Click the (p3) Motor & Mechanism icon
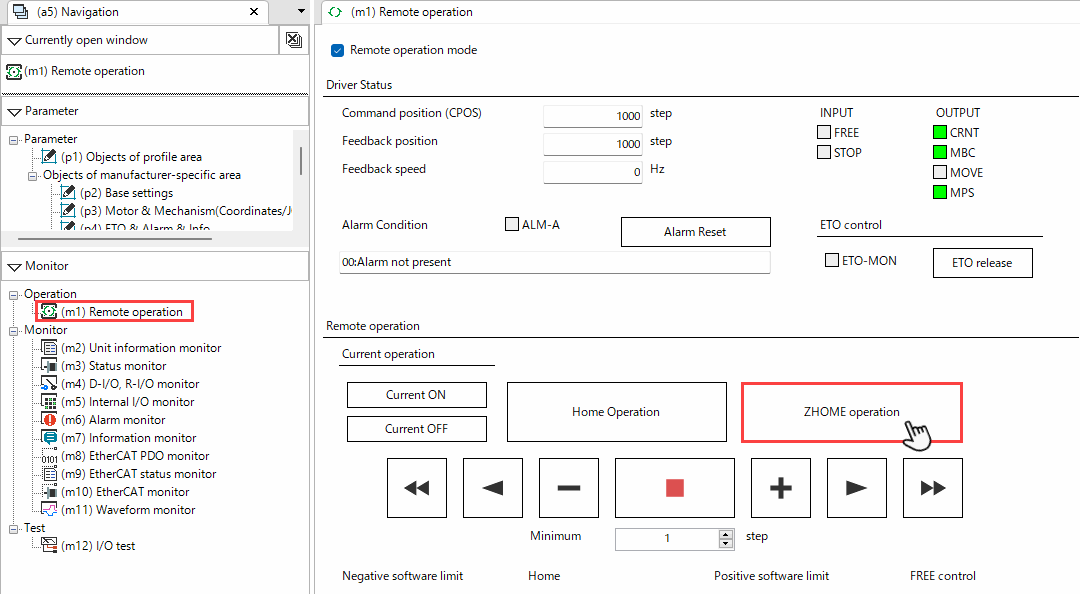1080x594 pixels. coord(68,210)
